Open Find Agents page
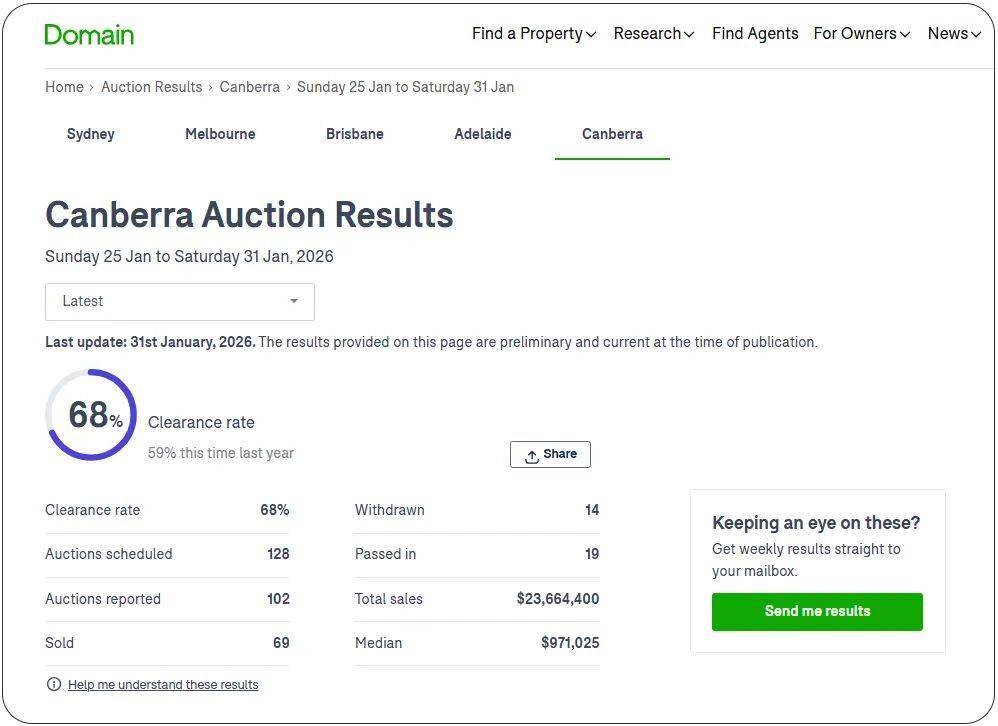998x726 pixels. coord(755,34)
